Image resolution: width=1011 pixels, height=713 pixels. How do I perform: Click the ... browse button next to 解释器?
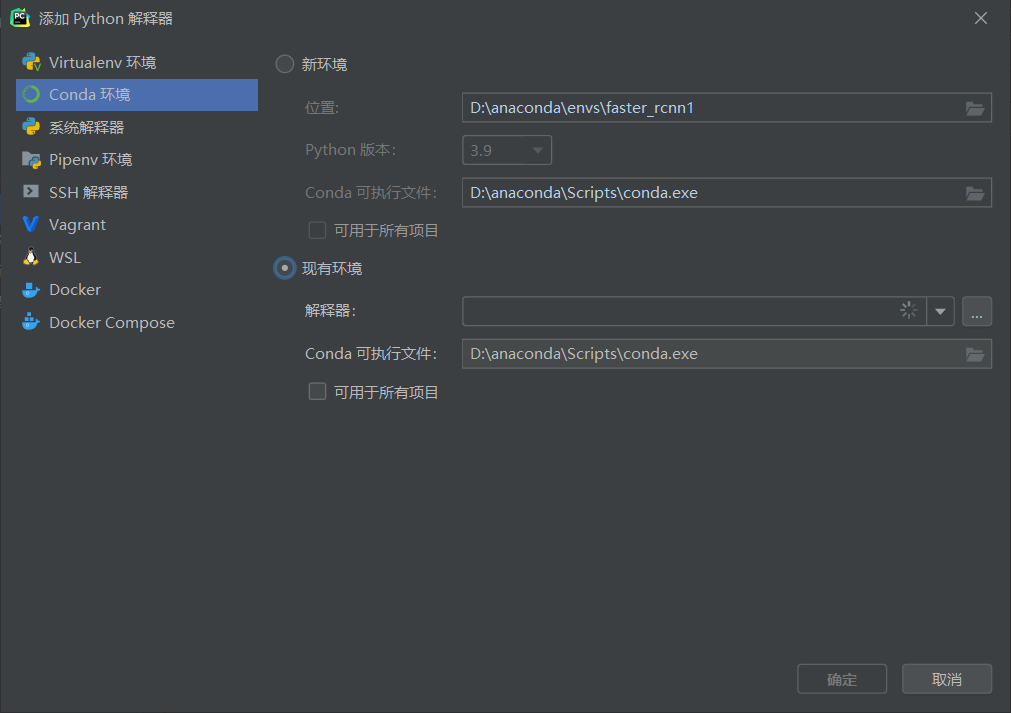[976, 311]
